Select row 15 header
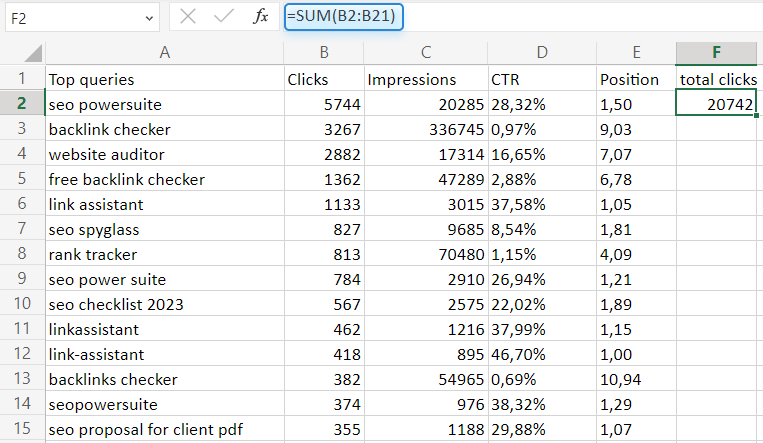Screen dimensions: 763x443 click(22, 428)
